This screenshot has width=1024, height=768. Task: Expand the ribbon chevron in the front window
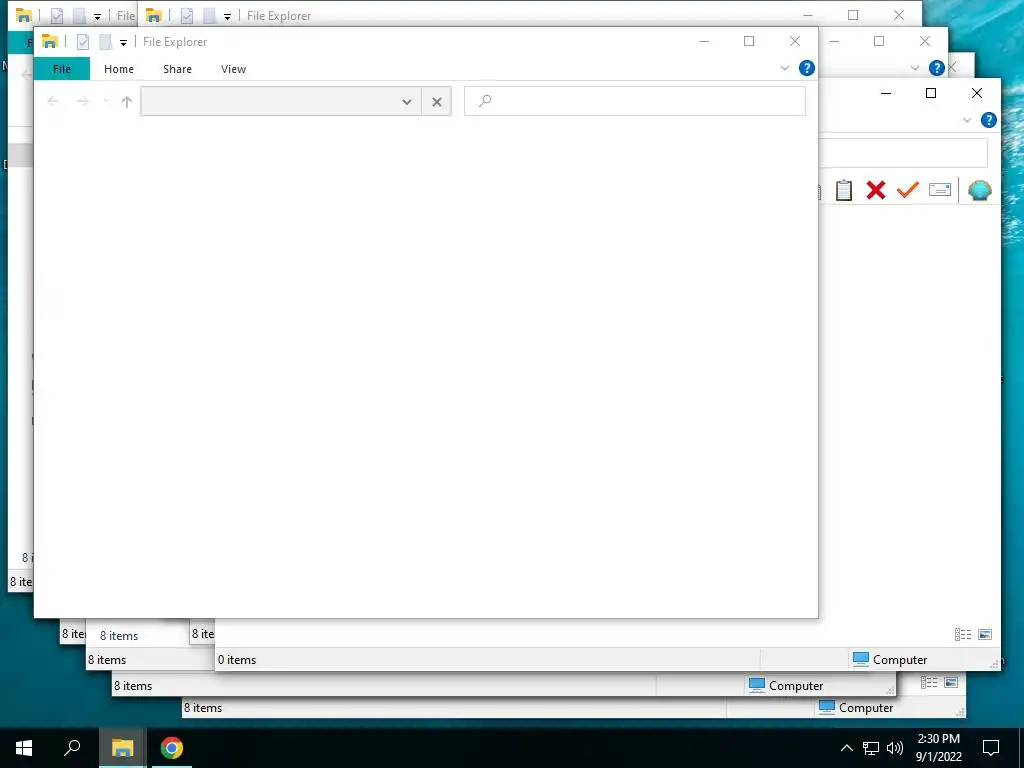click(x=785, y=68)
